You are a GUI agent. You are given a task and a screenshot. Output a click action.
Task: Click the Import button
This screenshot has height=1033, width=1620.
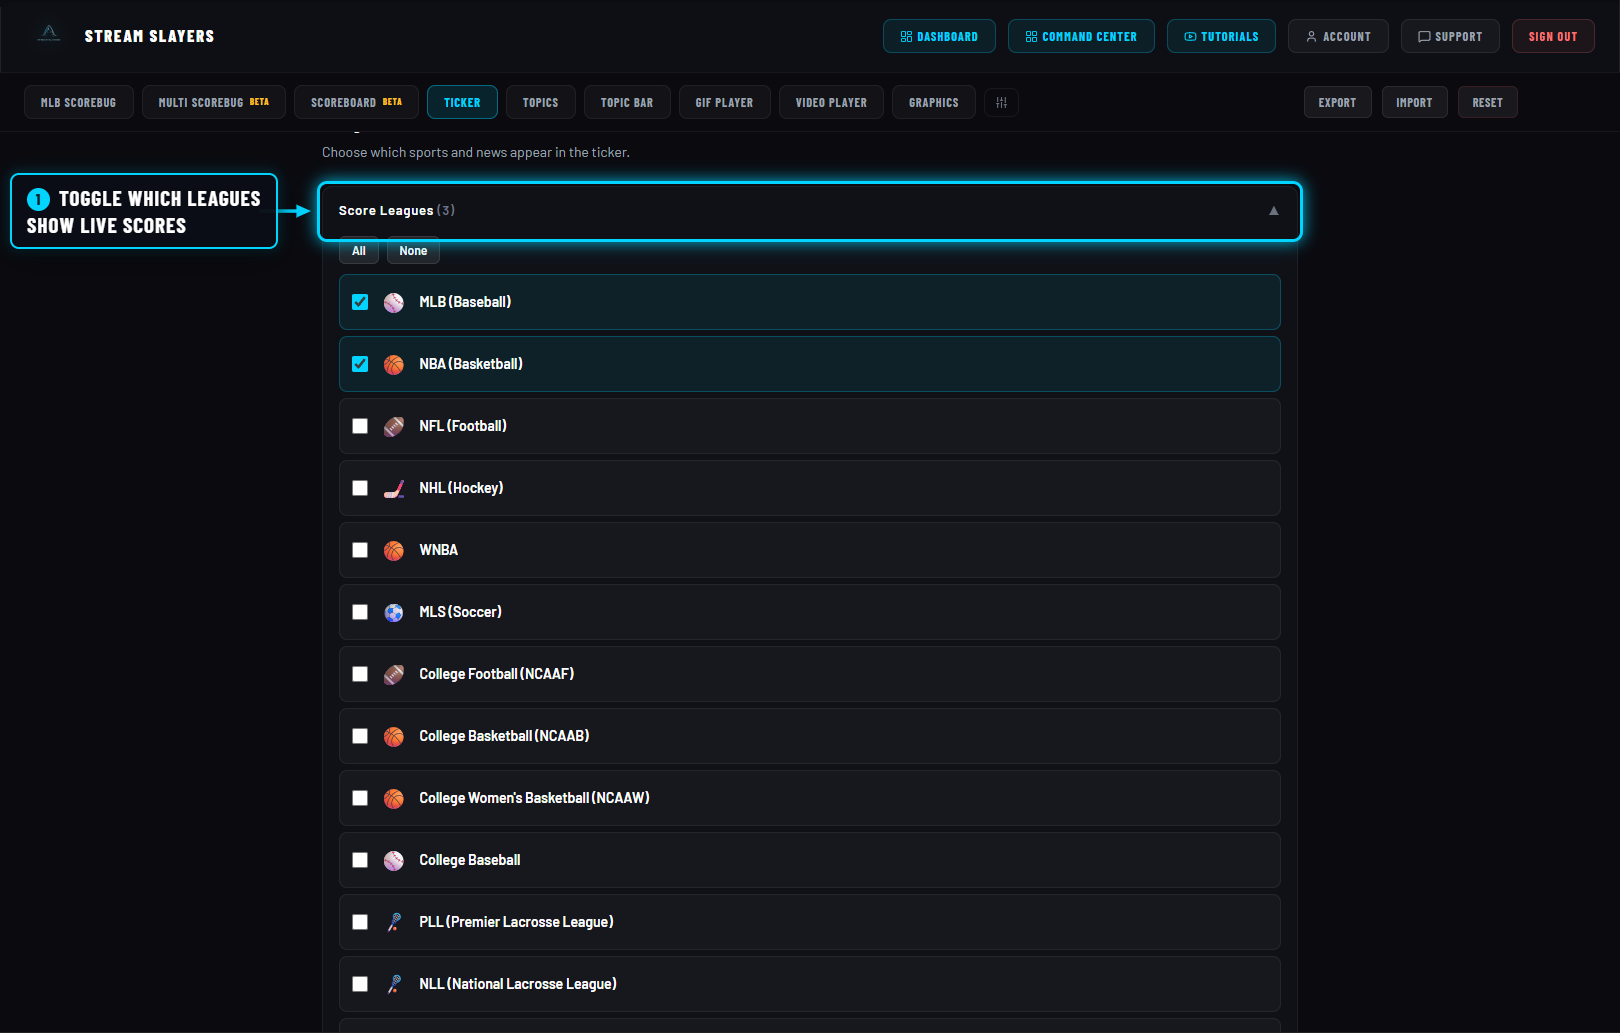click(x=1414, y=103)
